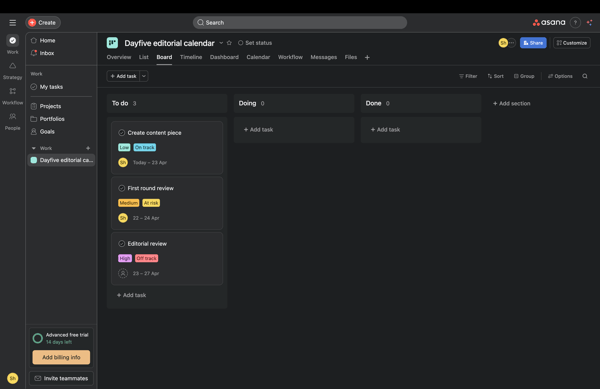Open the People section icon
Screen dimensions: 600x389
pyautogui.click(x=13, y=116)
